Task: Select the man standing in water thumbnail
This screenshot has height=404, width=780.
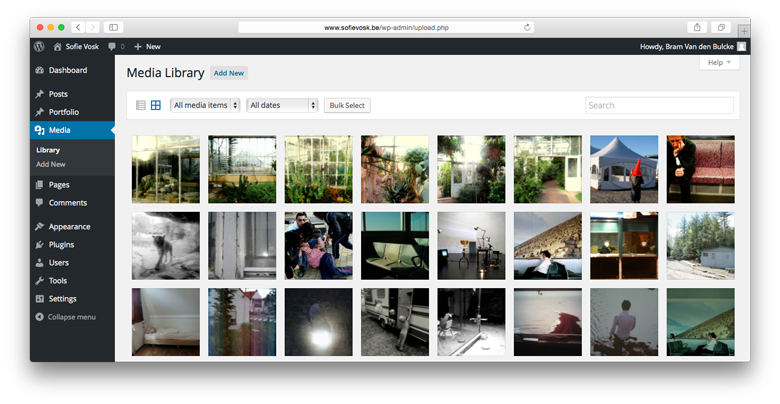Action: (x=624, y=322)
